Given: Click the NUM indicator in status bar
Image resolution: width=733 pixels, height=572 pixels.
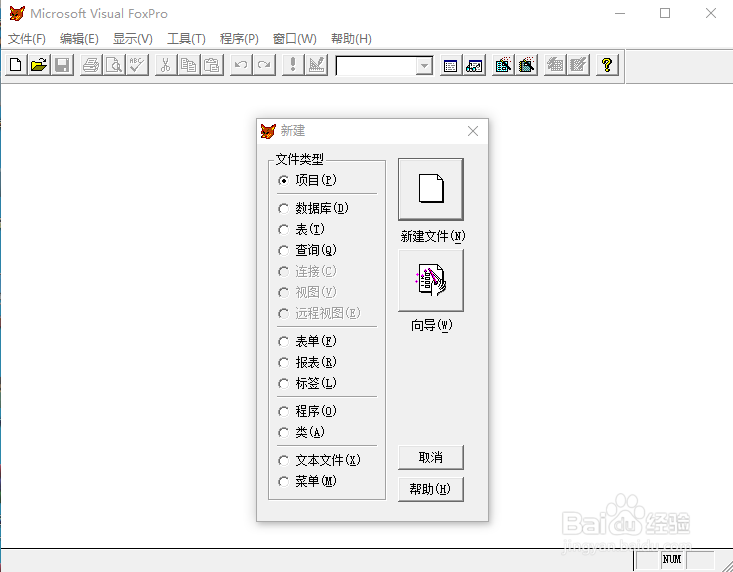Looking at the screenshot, I should (x=672, y=559).
